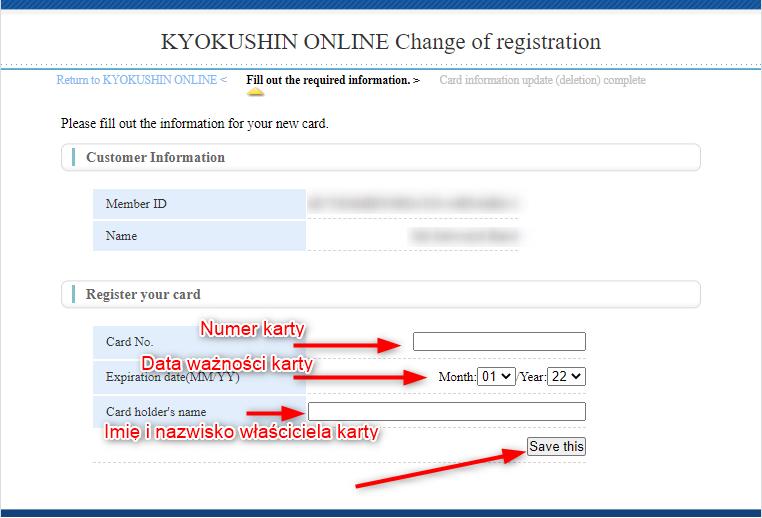Focus the Card No. input field

click(x=499, y=341)
